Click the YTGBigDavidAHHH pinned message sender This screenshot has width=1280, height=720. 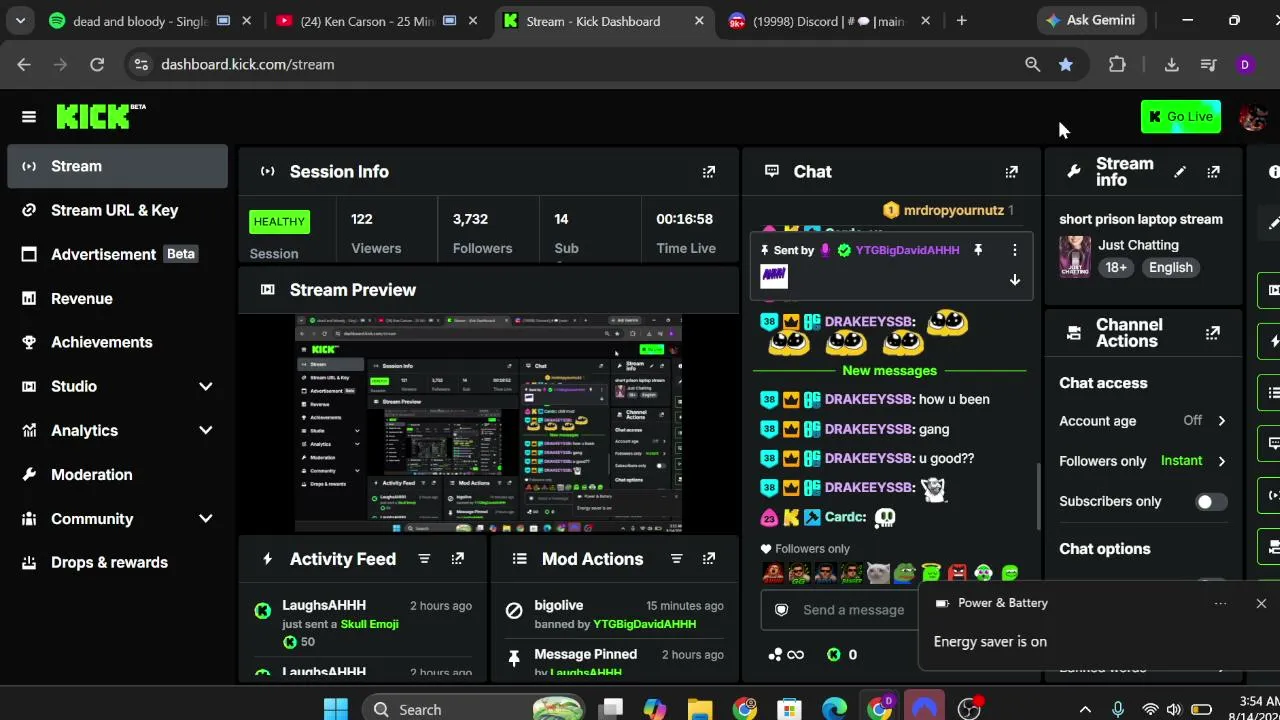[908, 250]
